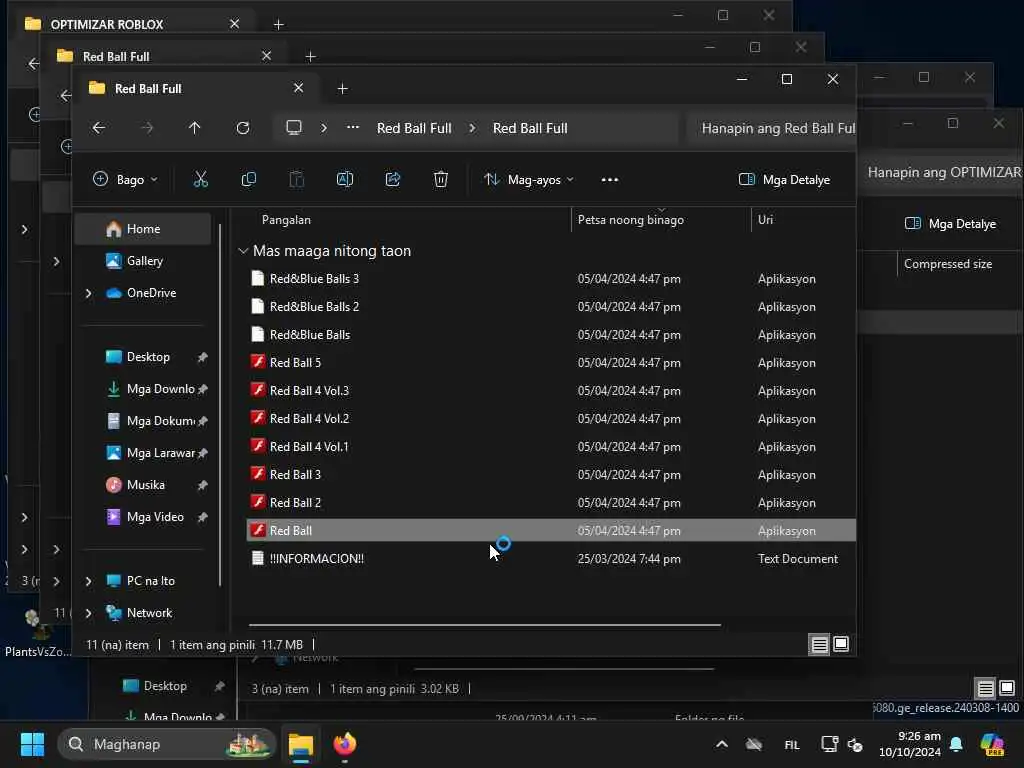Open chevron between Red Ball Full breadcrumbs
This screenshot has width=1024, height=768.
(x=472, y=128)
